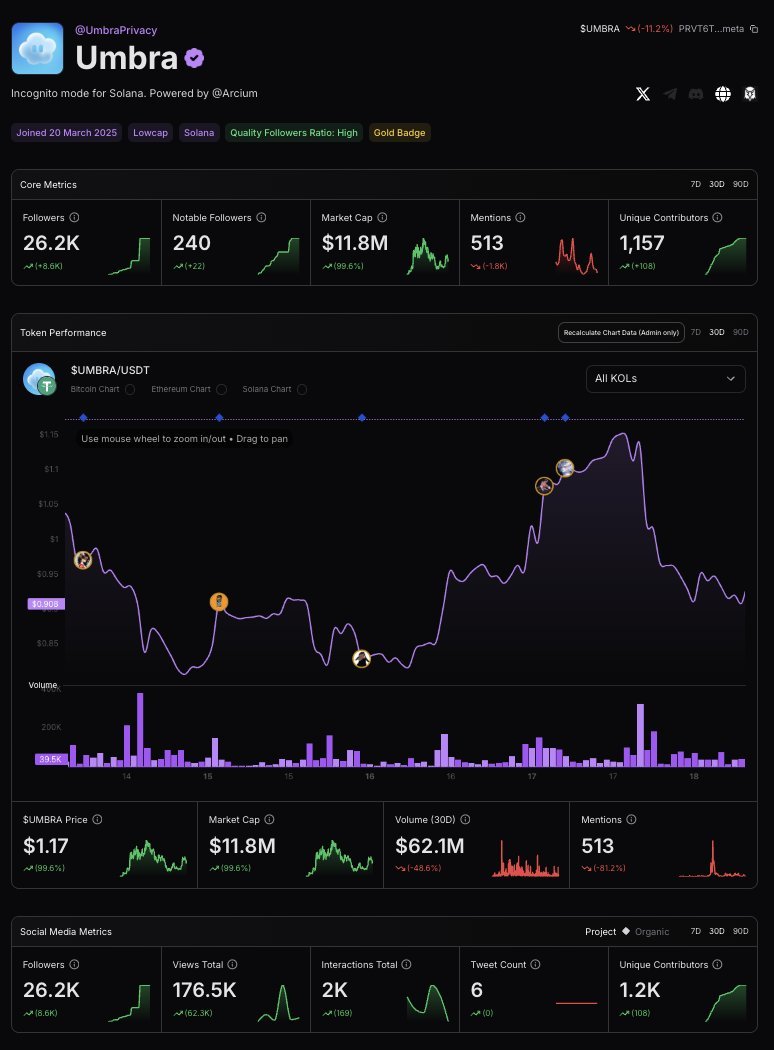Viewport: 774px width, 1050px height.
Task: Click the greyed-out Discord icon
Action: tap(696, 94)
